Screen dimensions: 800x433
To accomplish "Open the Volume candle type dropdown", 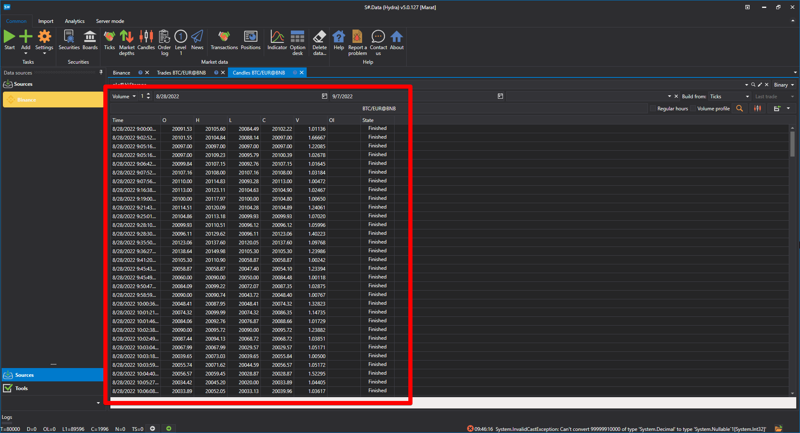I will pyautogui.click(x=124, y=97).
